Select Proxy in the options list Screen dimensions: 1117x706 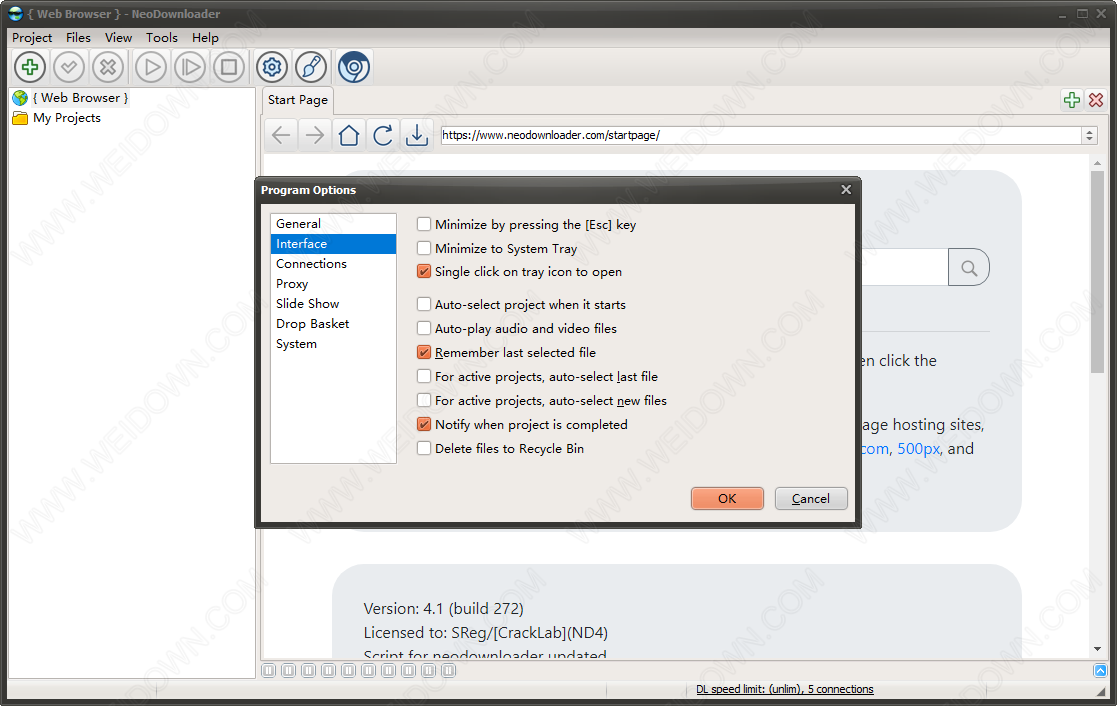(x=333, y=284)
